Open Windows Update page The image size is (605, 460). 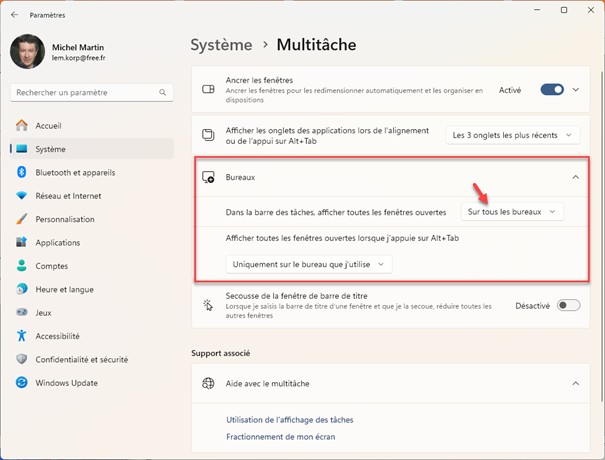pyautogui.click(x=68, y=382)
